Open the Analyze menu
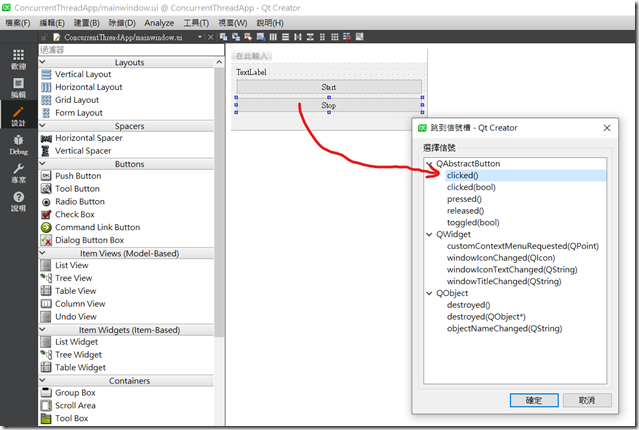 (159, 23)
